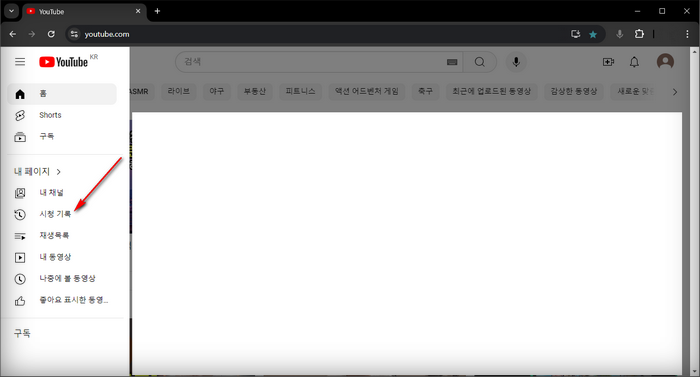Toggle the bookmark star icon
Screen dimensions: 700x377
point(593,34)
